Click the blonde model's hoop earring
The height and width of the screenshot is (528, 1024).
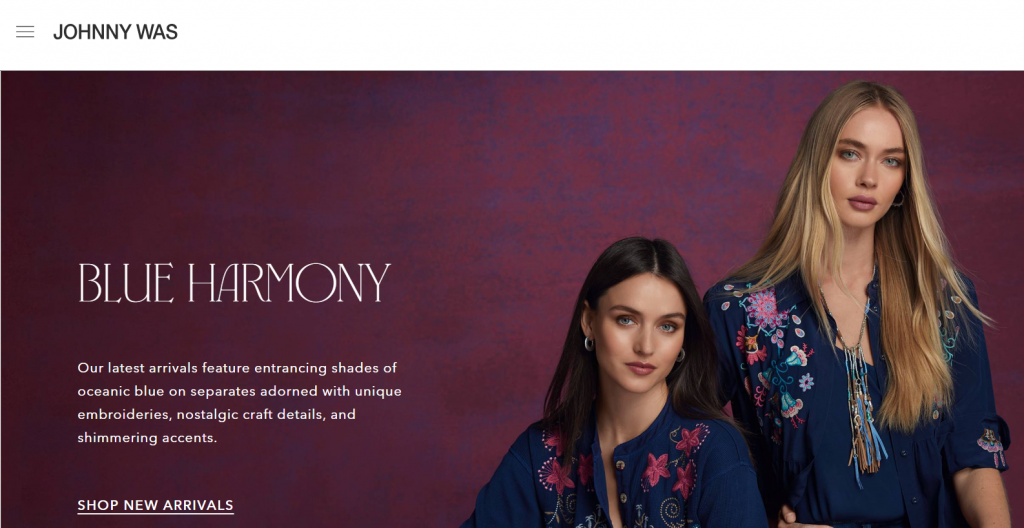(899, 198)
